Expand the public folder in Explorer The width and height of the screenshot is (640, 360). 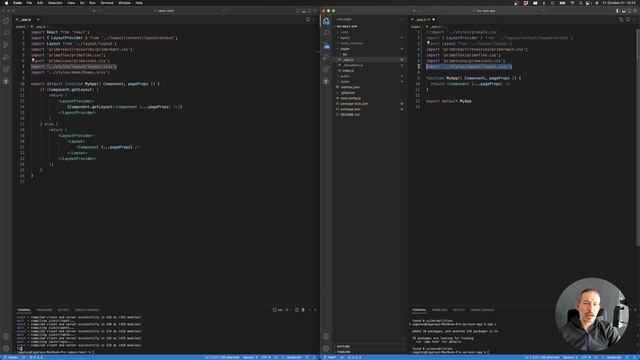click(370, 76)
